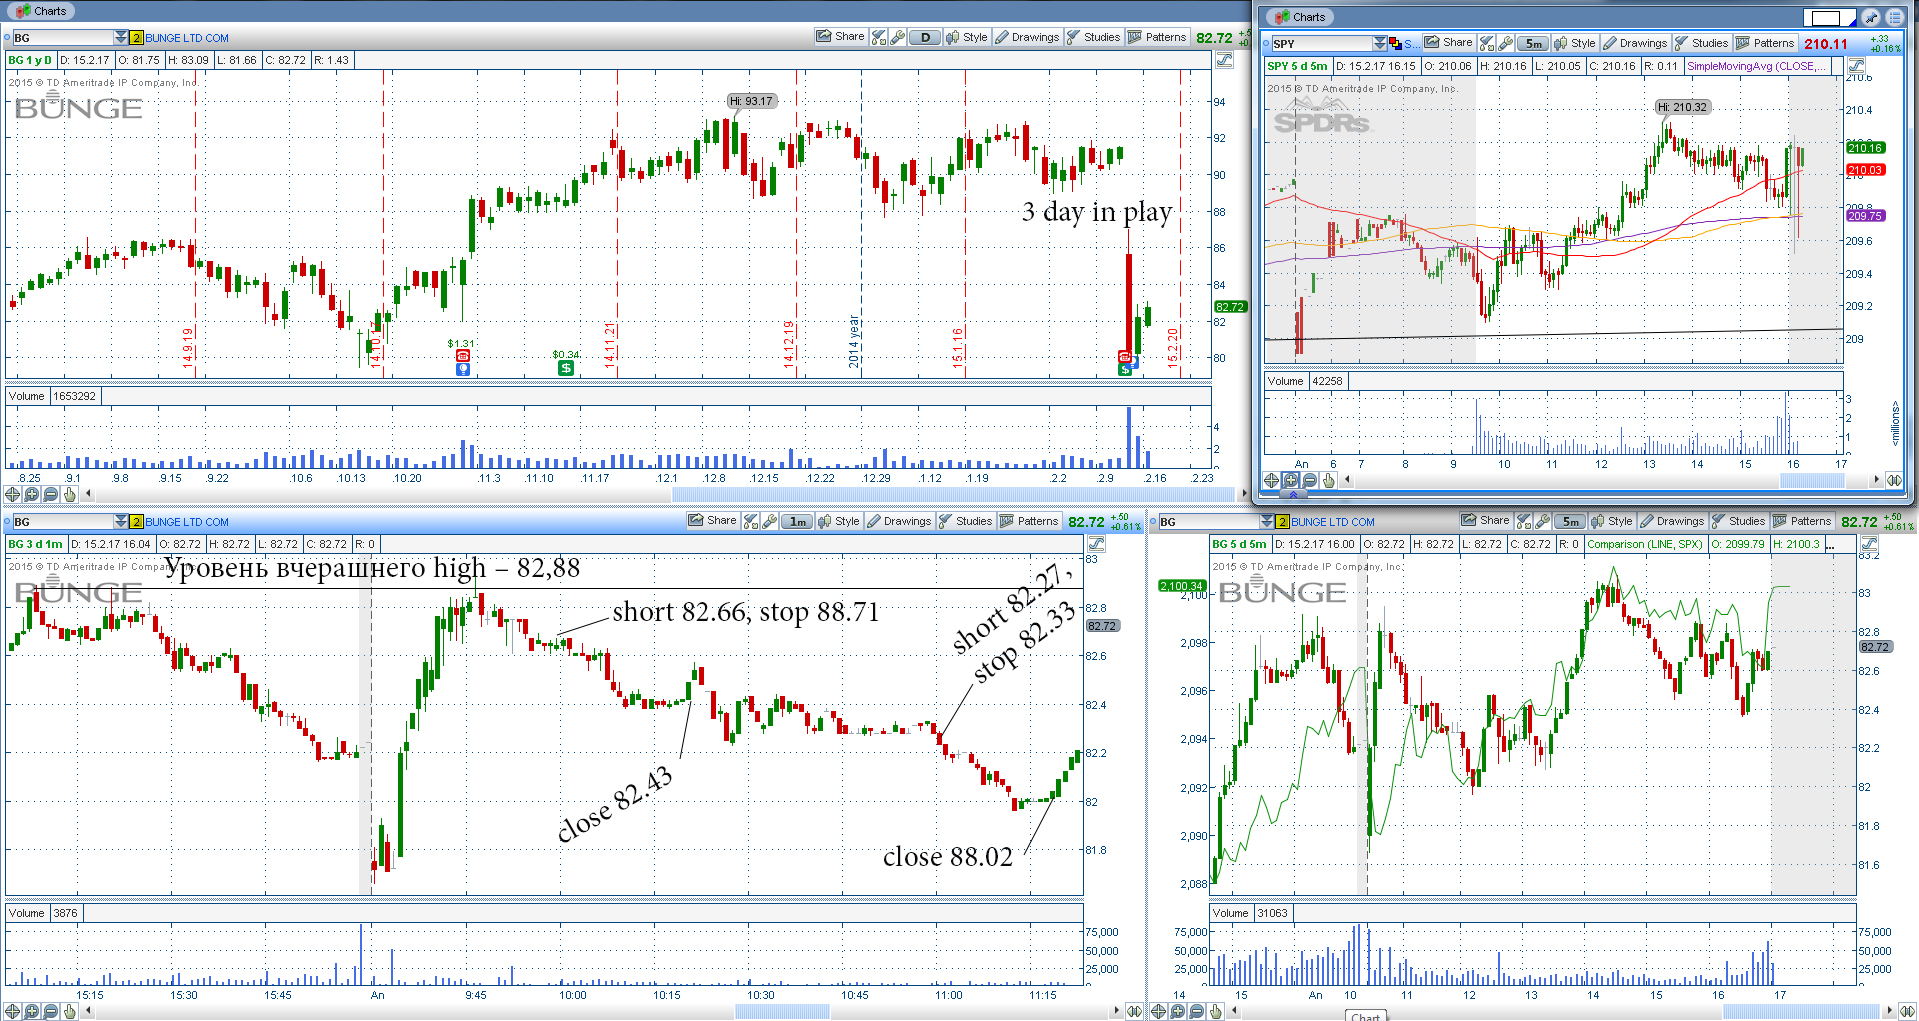Screen dimensions: 1919x1021
Task: Click Comparison (LINE, SPX) study label
Action: tap(1644, 544)
